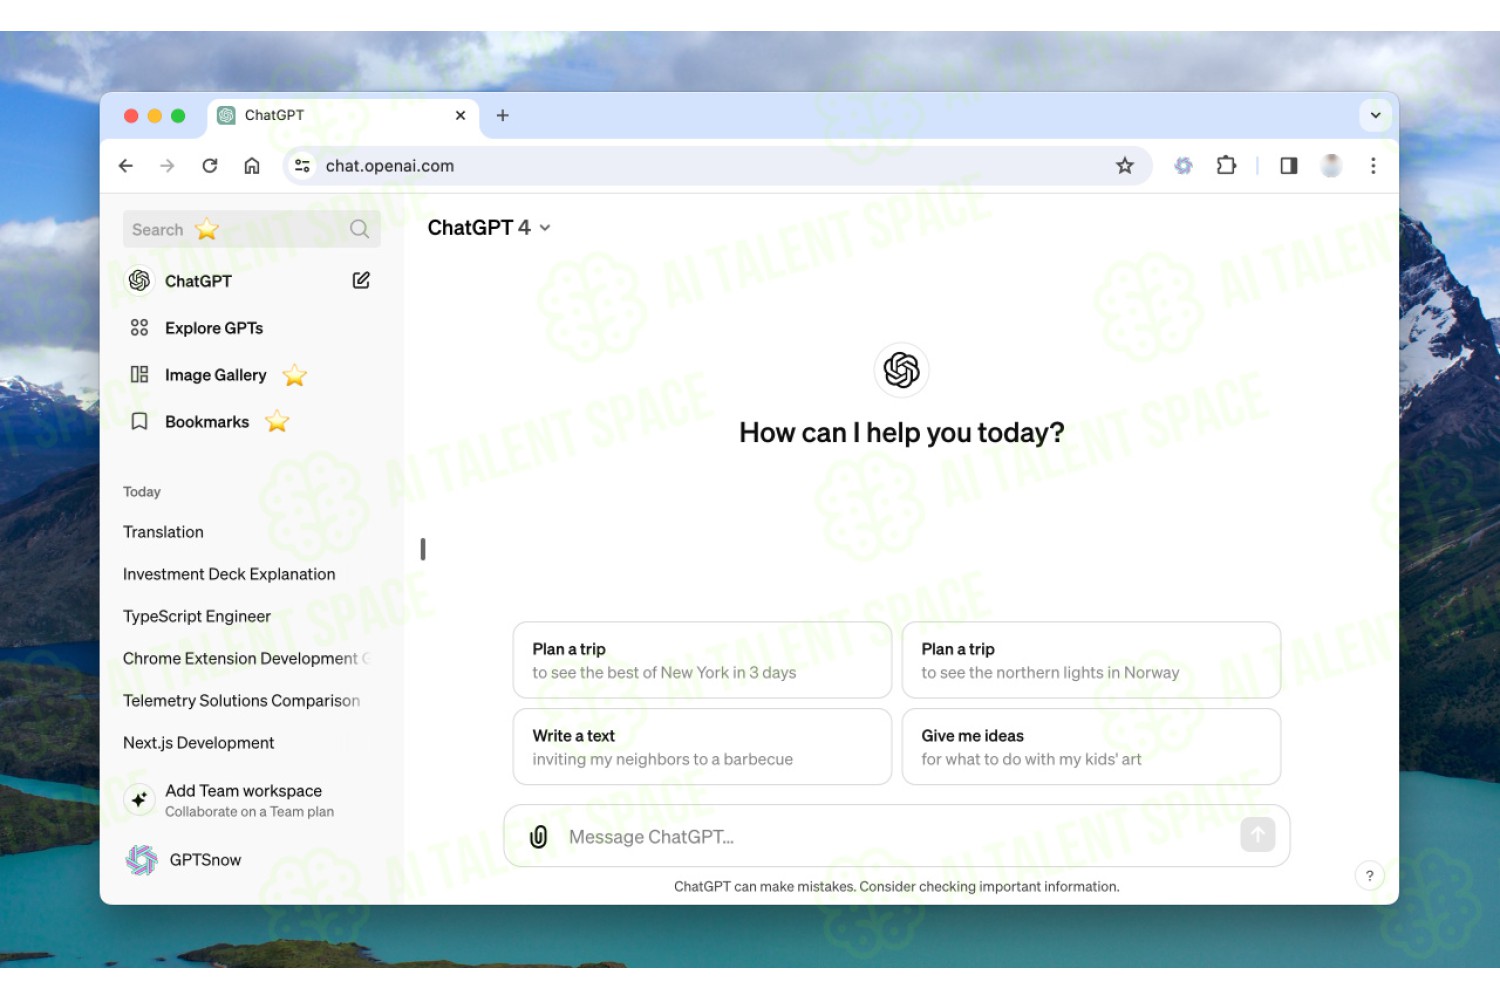Click the star inside the Search box
Image resolution: width=1500 pixels, height=1000 pixels.
point(207,229)
